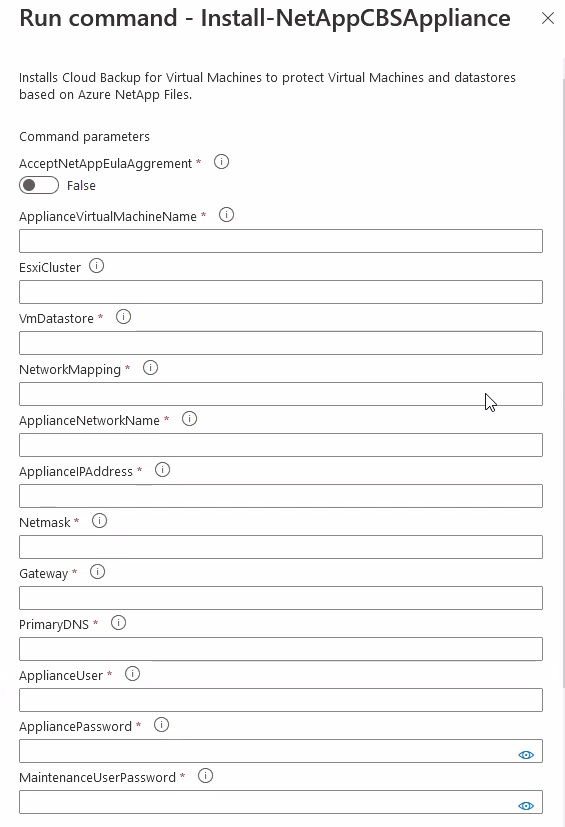Click the ApplianceIPAddress info icon
Image resolution: width=565 pixels, height=827 pixels.
click(162, 470)
